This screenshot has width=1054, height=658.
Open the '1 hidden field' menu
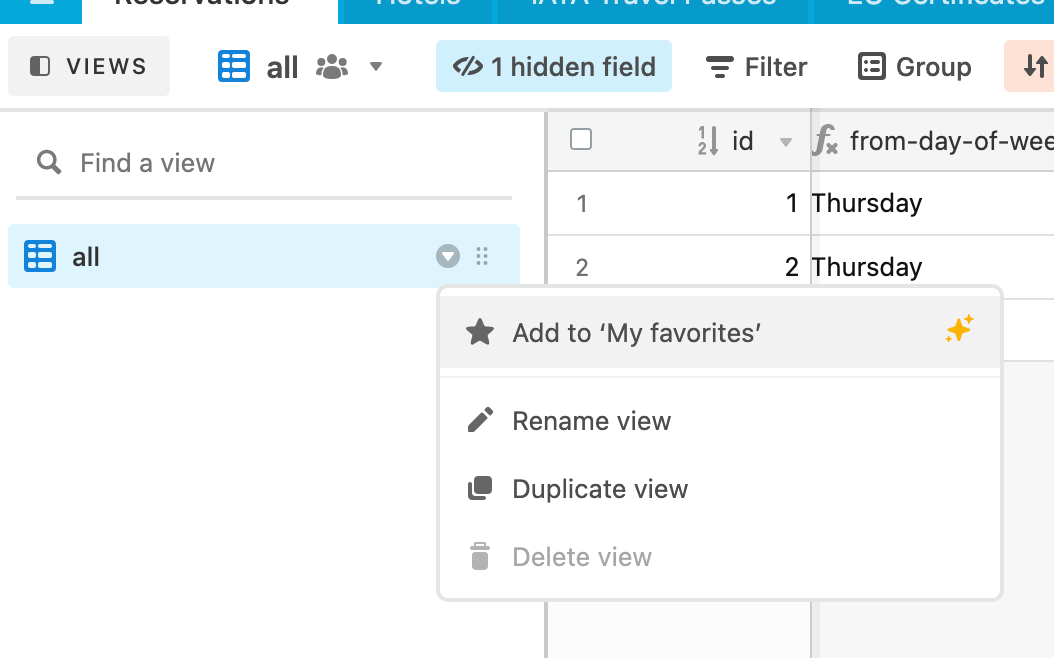click(554, 66)
